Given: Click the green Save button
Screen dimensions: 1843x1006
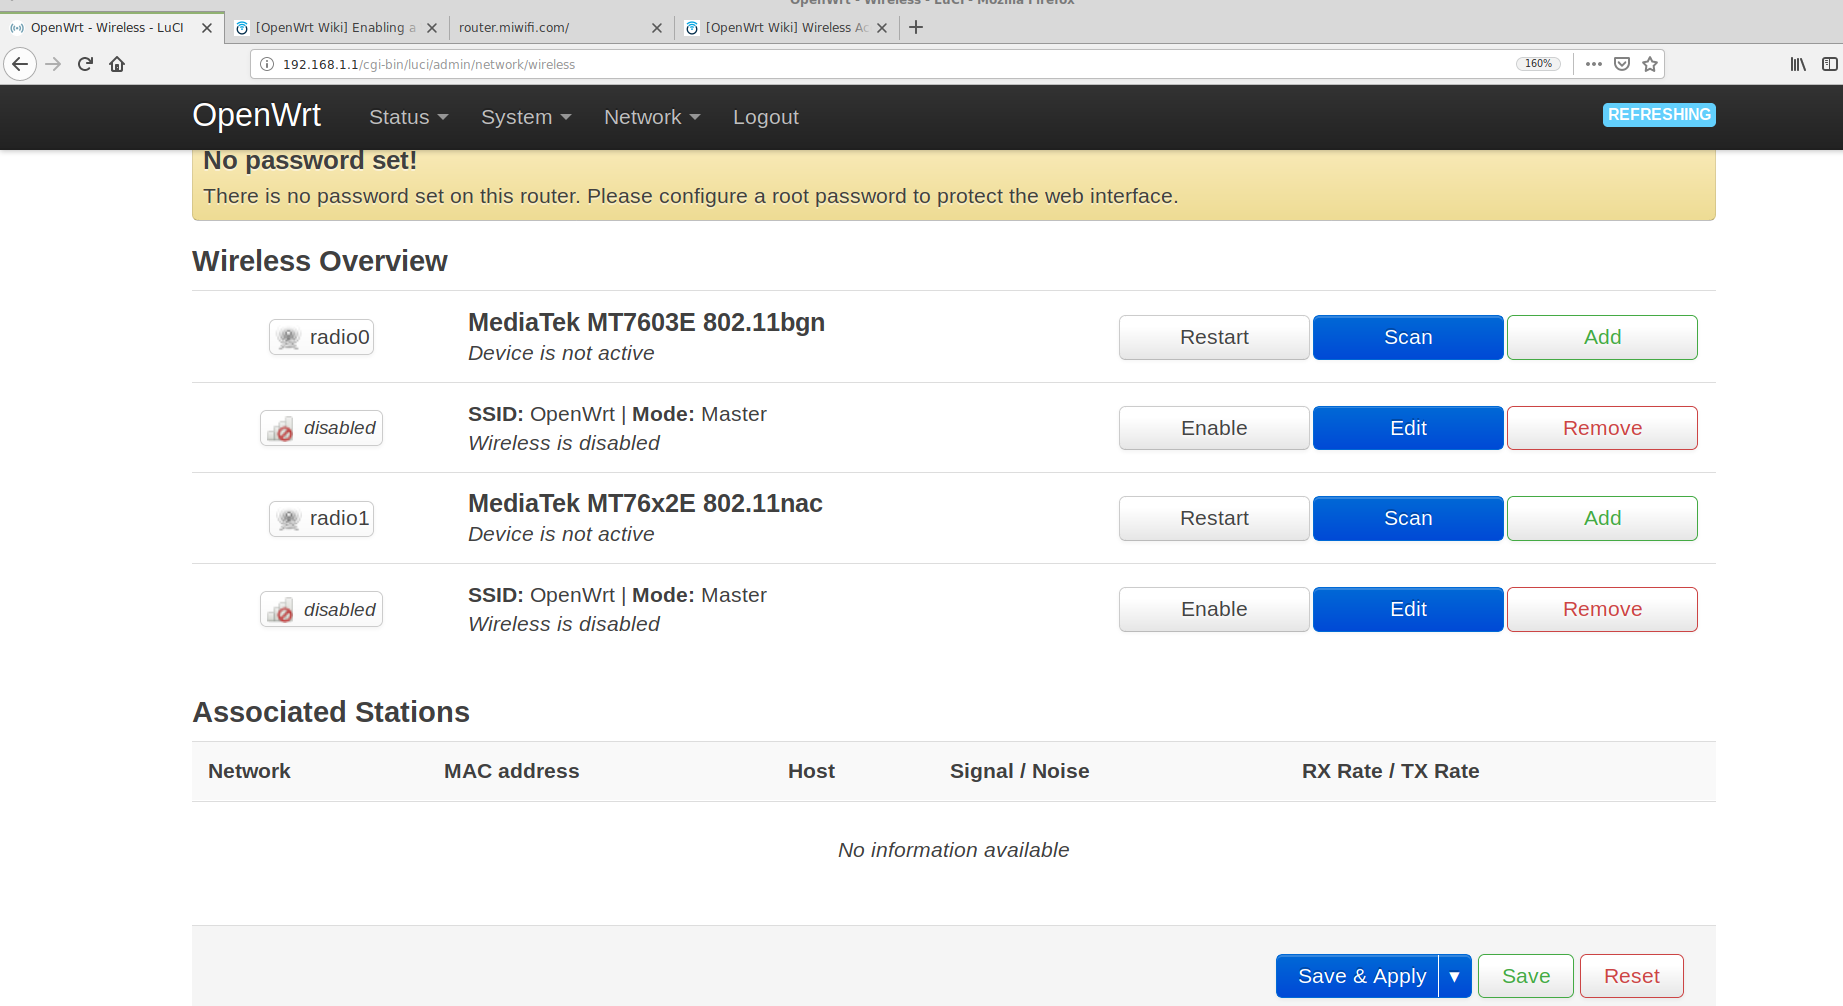Looking at the screenshot, I should [x=1526, y=976].
